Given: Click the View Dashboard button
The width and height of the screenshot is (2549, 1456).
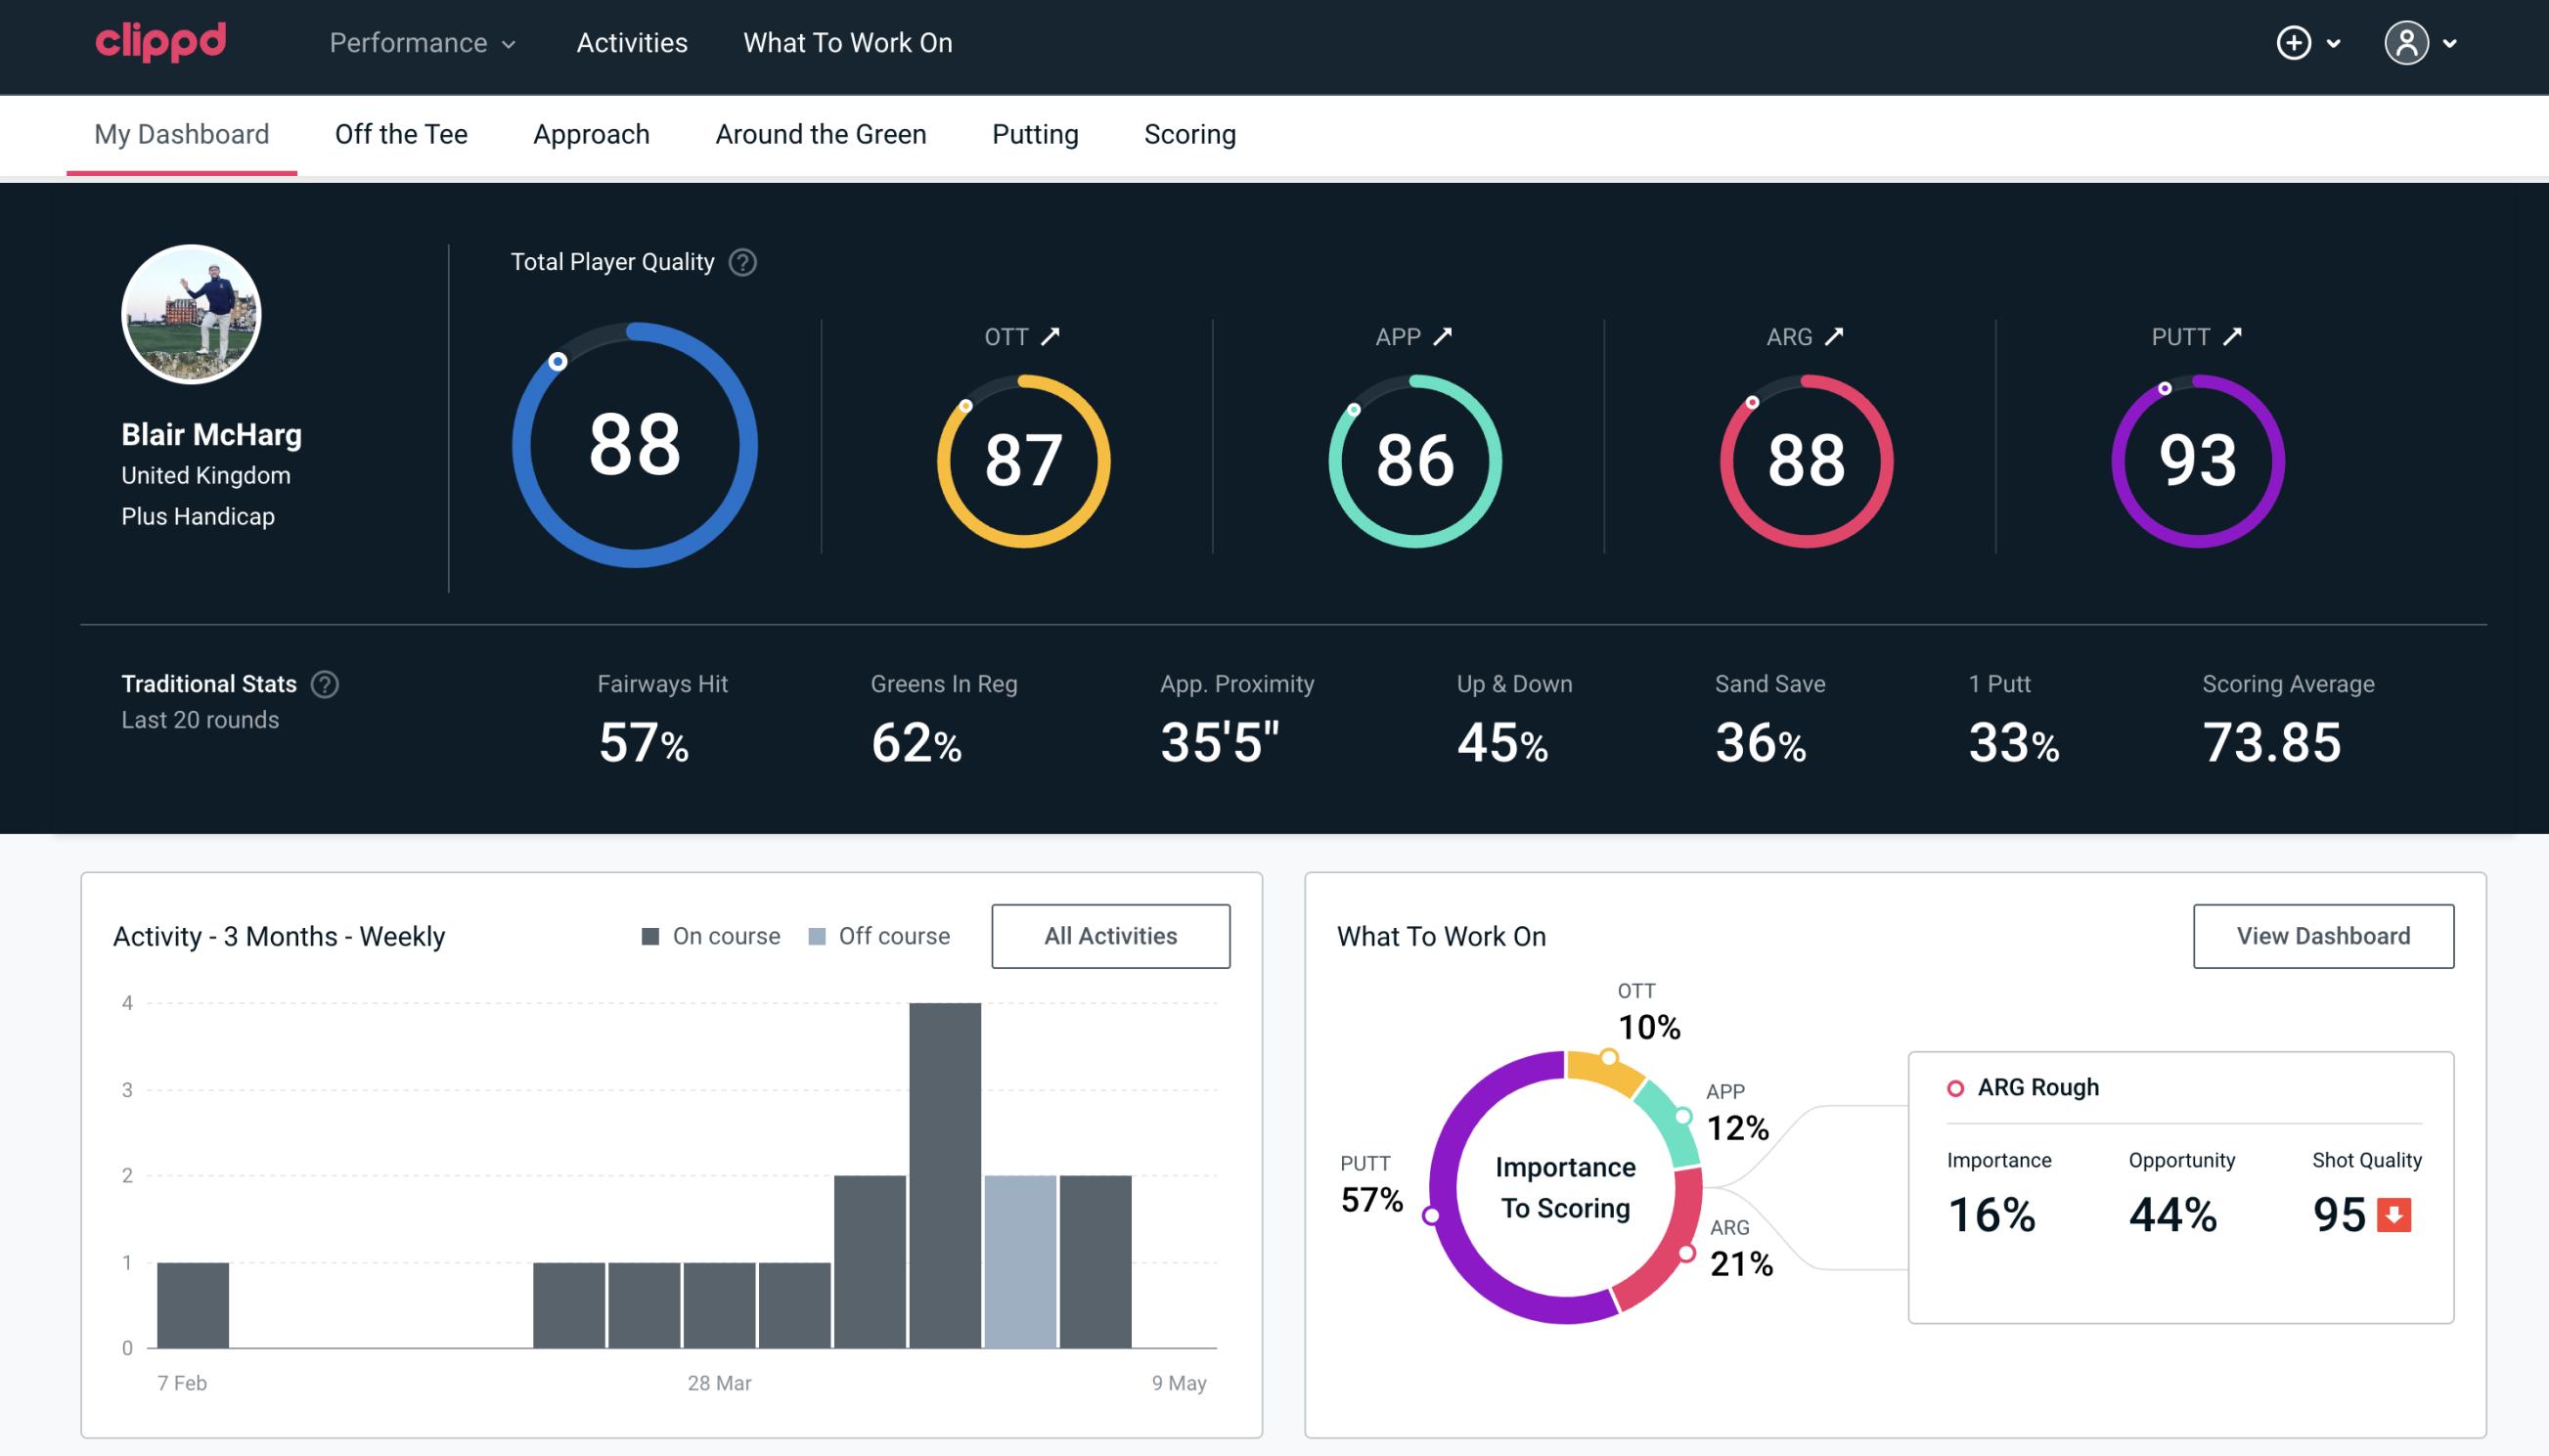Looking at the screenshot, I should [2323, 935].
